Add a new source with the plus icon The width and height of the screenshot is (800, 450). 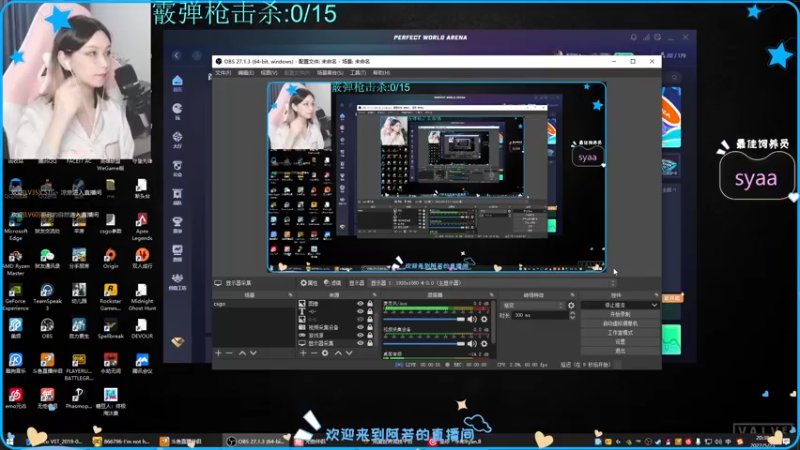click(x=303, y=353)
